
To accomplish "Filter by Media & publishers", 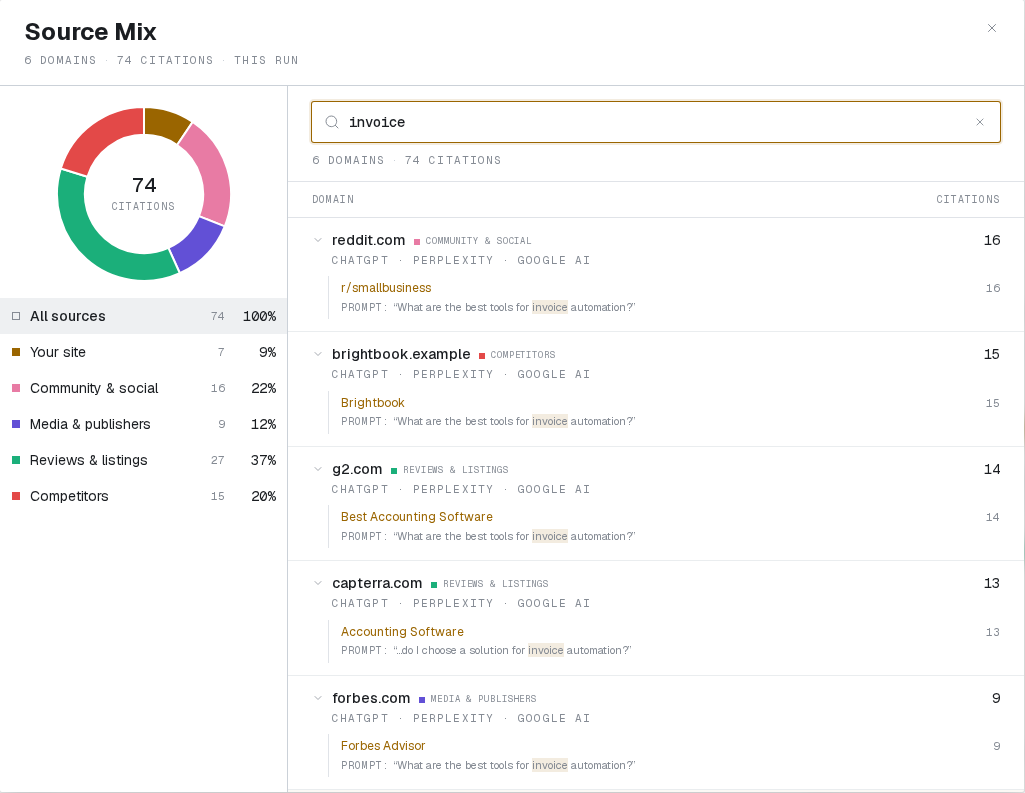I will tap(143, 424).
